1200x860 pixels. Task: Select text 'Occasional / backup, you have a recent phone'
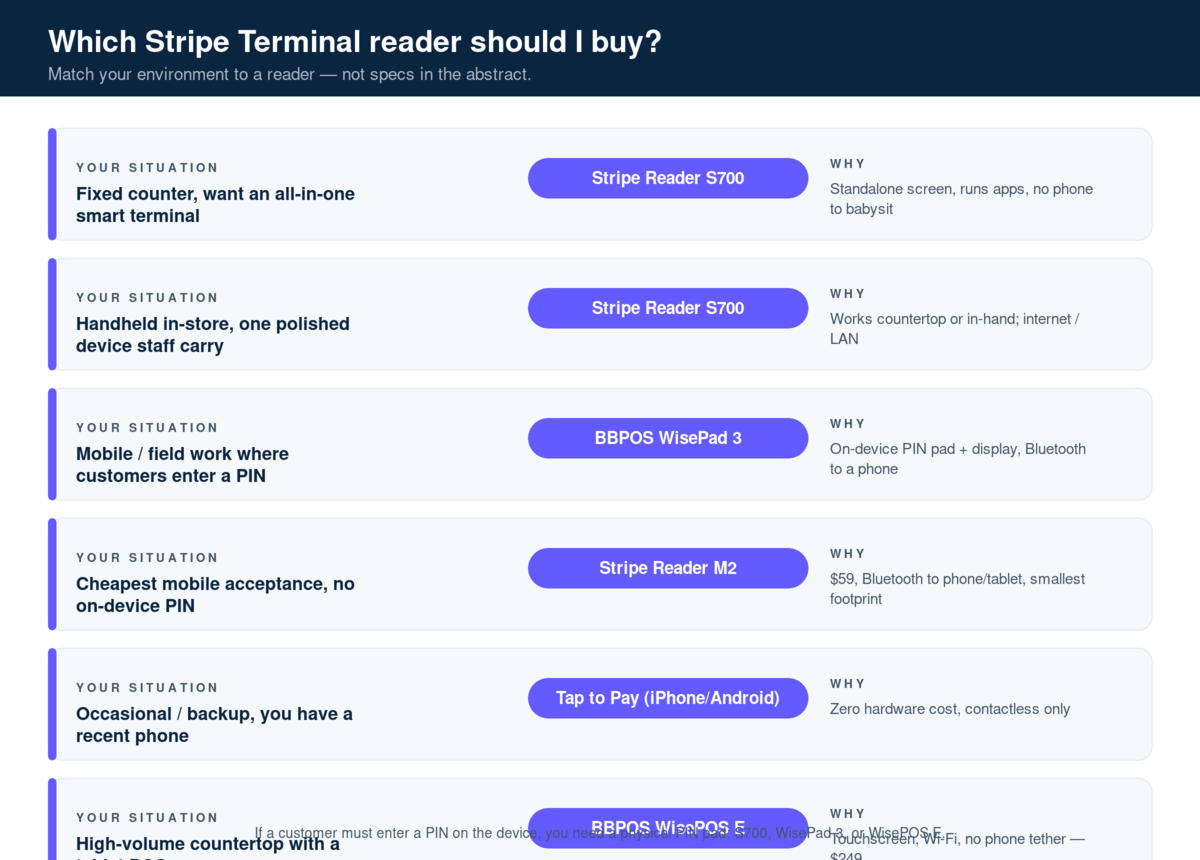point(214,725)
